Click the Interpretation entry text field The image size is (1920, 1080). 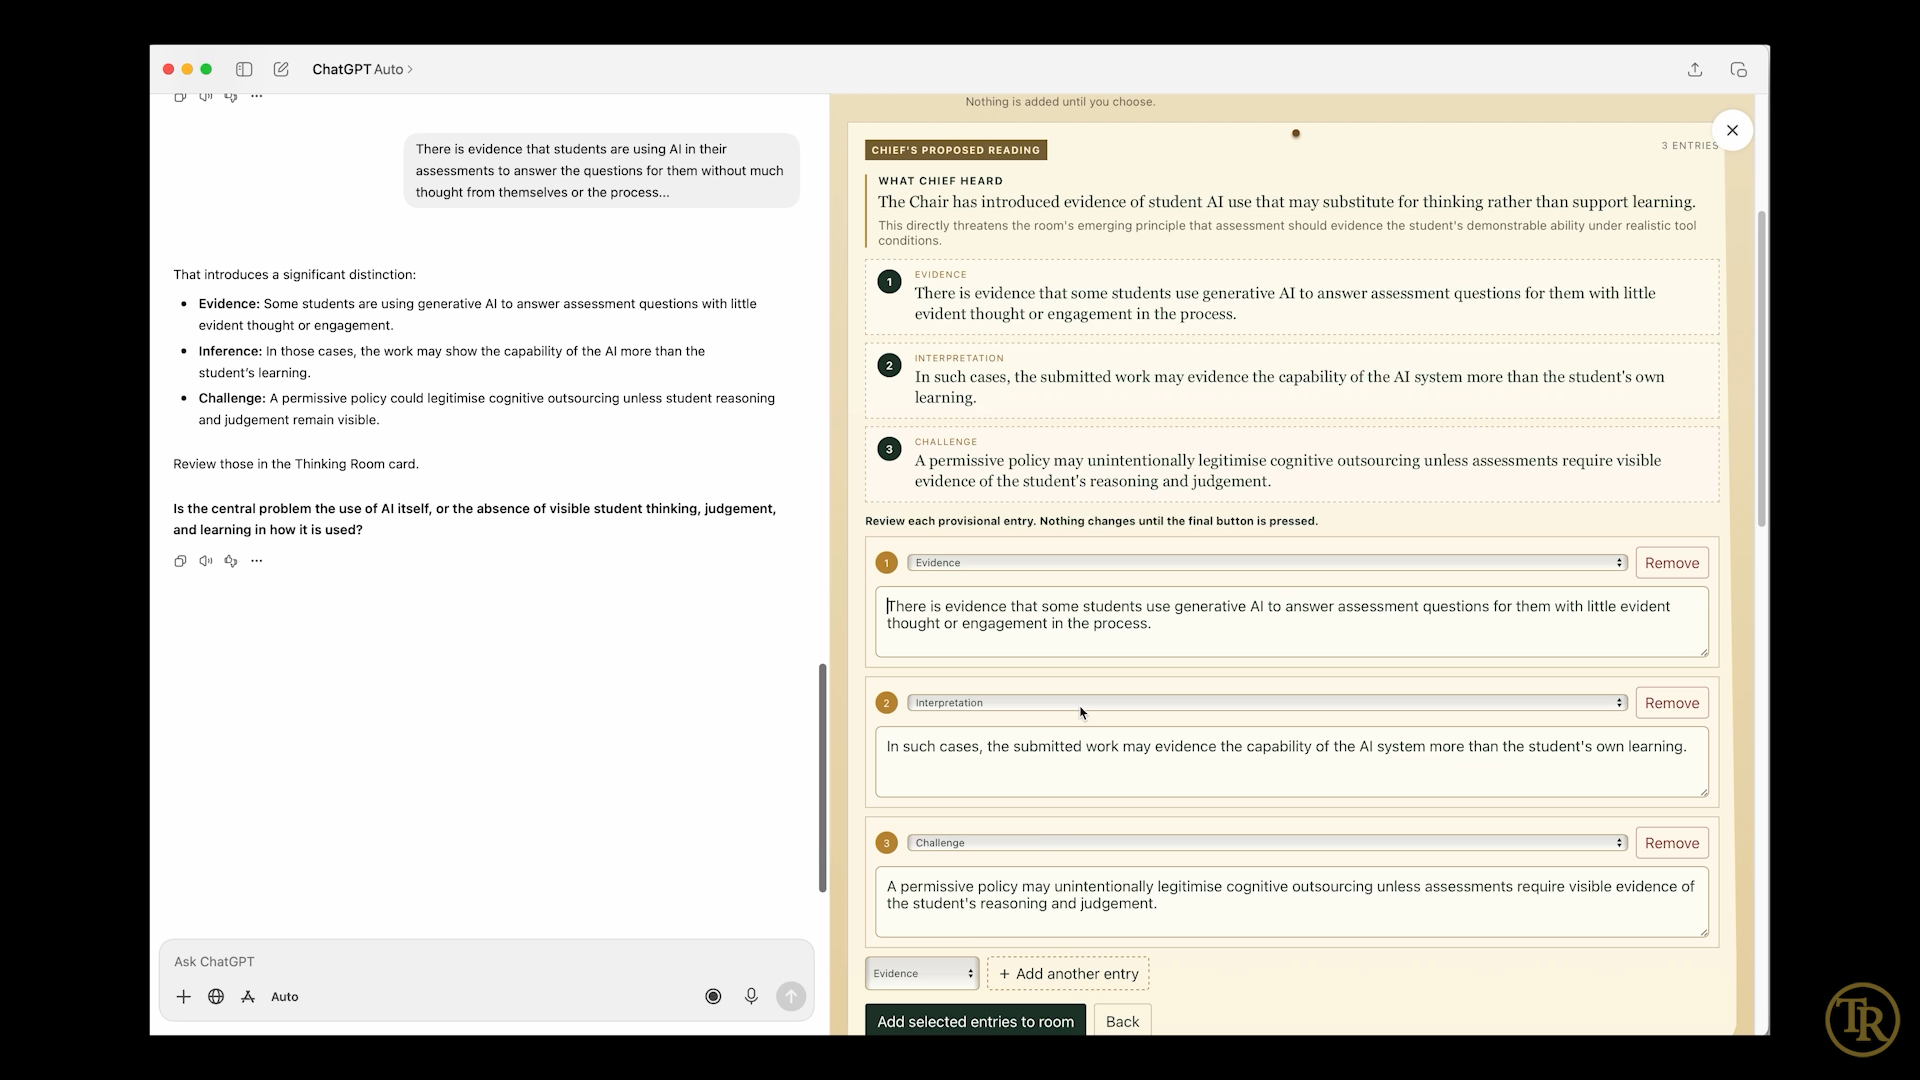(x=1291, y=762)
